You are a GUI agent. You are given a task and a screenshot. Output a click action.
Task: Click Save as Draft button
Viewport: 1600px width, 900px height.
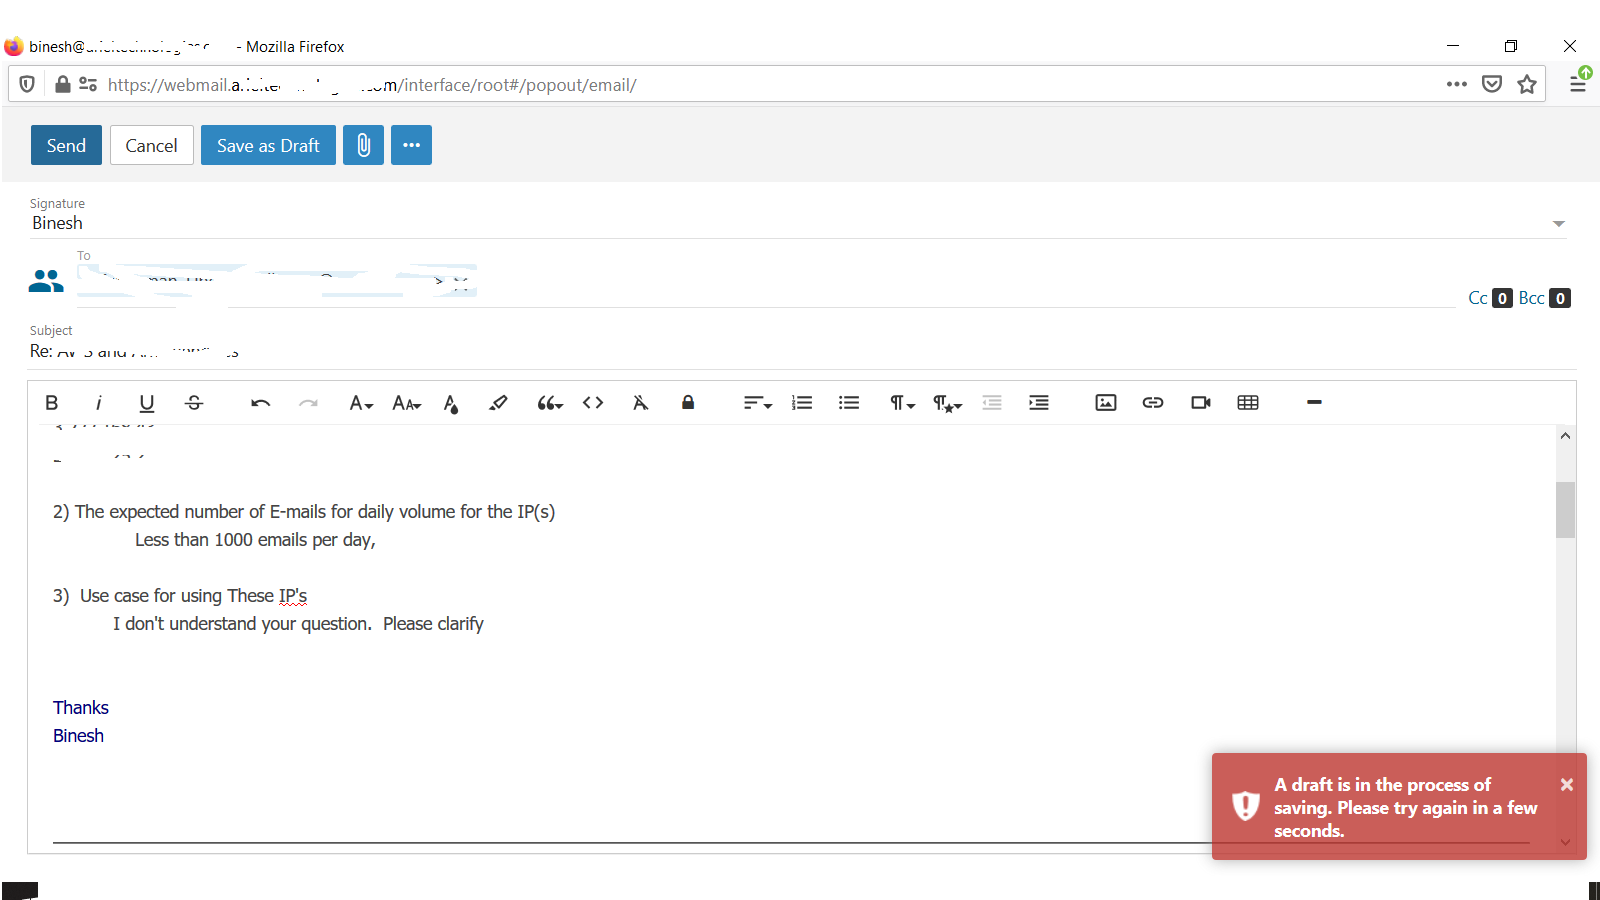point(268,145)
